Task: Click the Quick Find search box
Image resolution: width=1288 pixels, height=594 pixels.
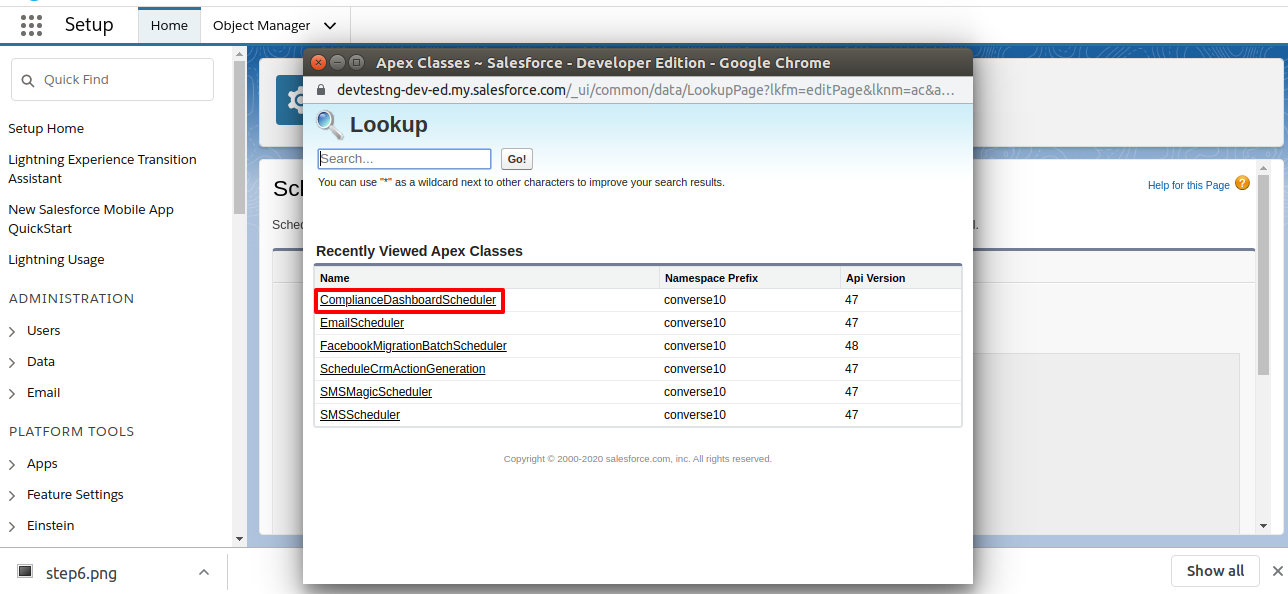Action: coord(112,80)
